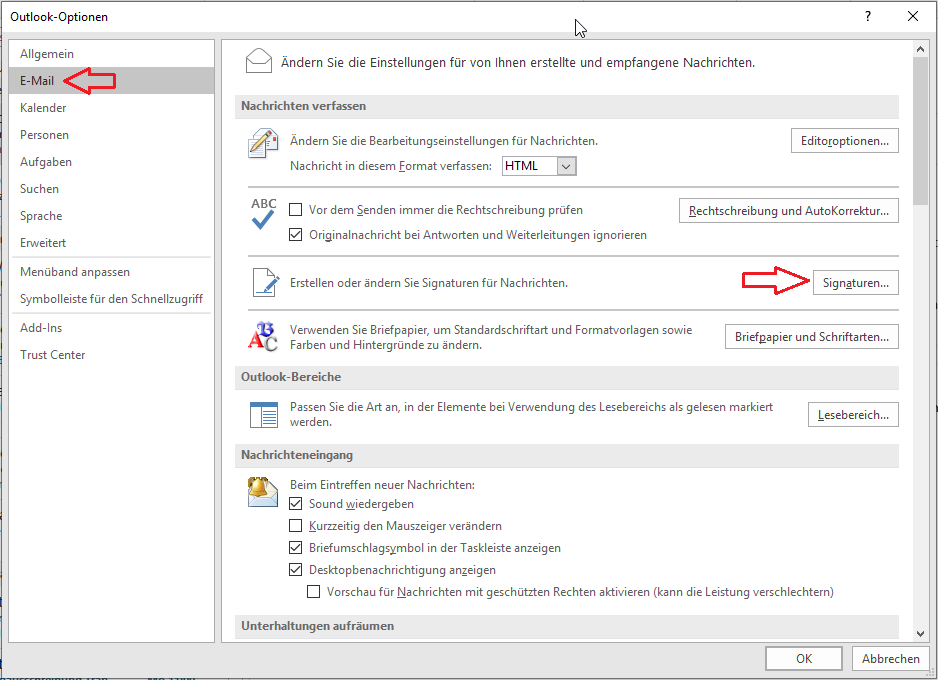Open the Trust Center section

pos(112,355)
